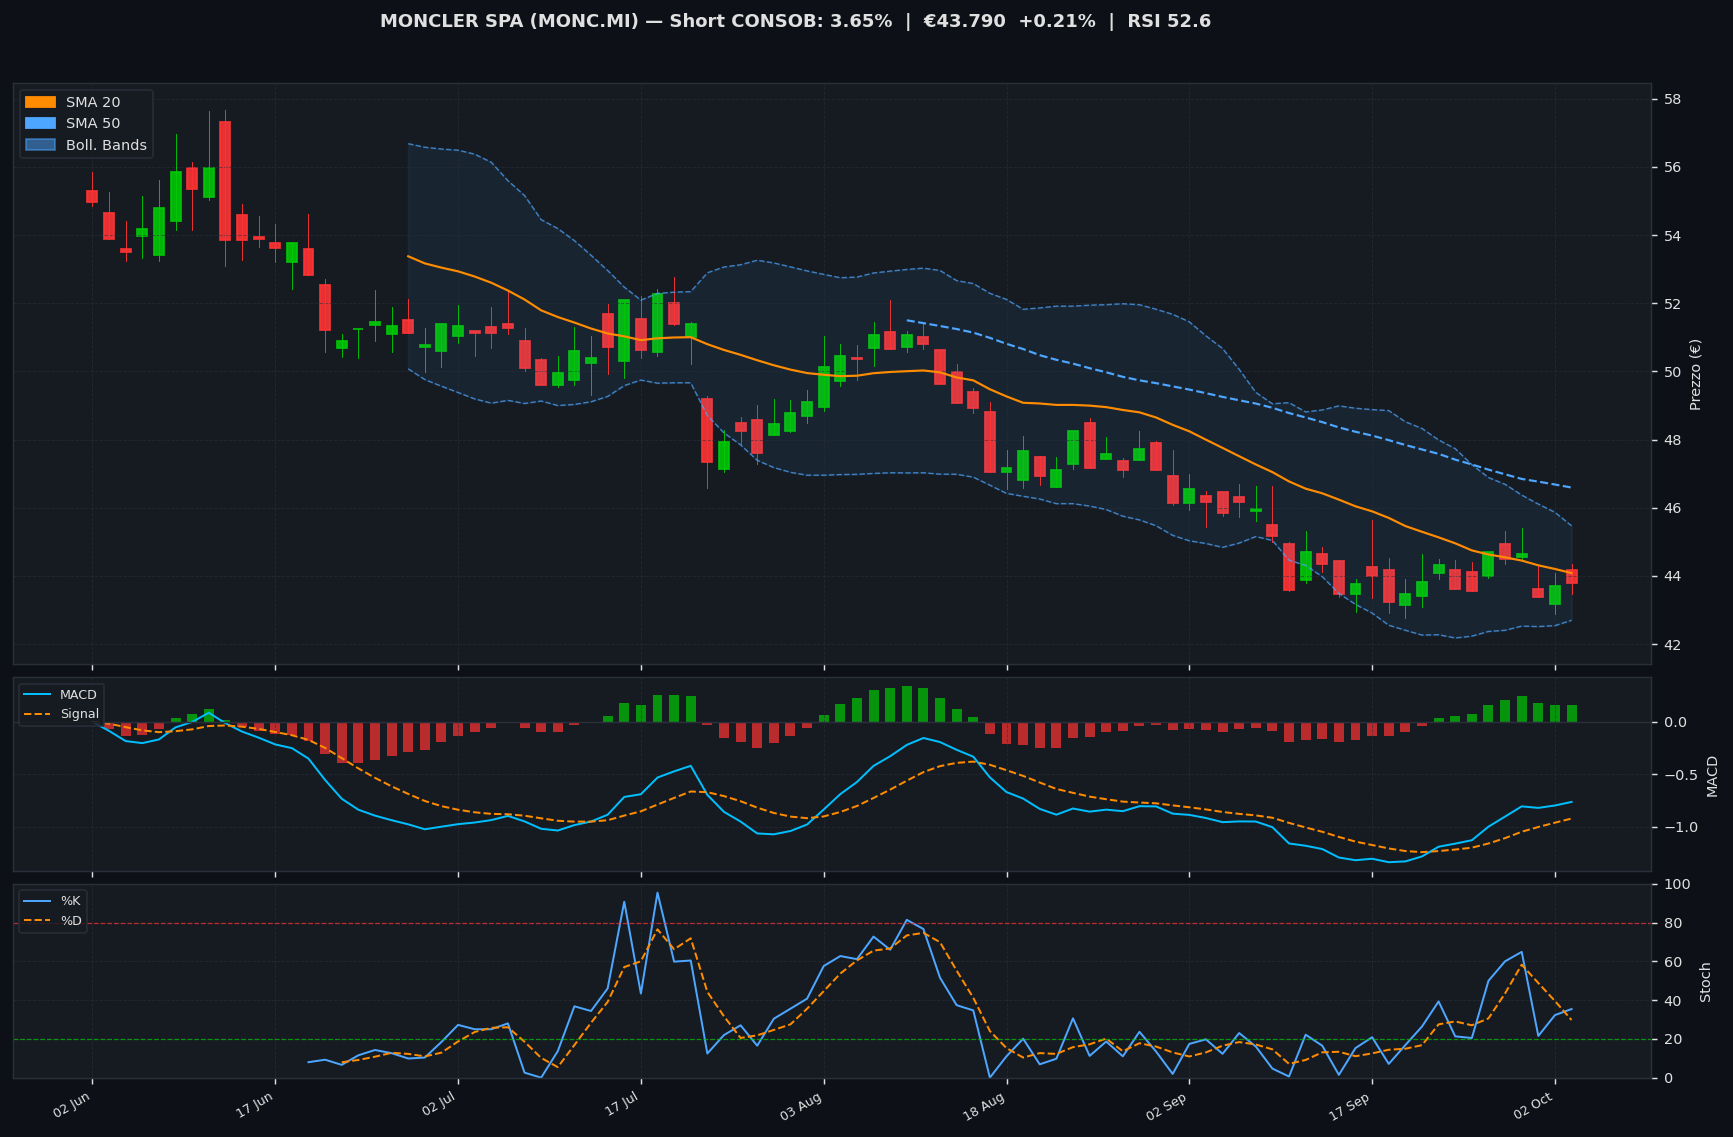Click the 48 price axis value
Image resolution: width=1733 pixels, height=1137 pixels.
pyautogui.click(x=1672, y=440)
